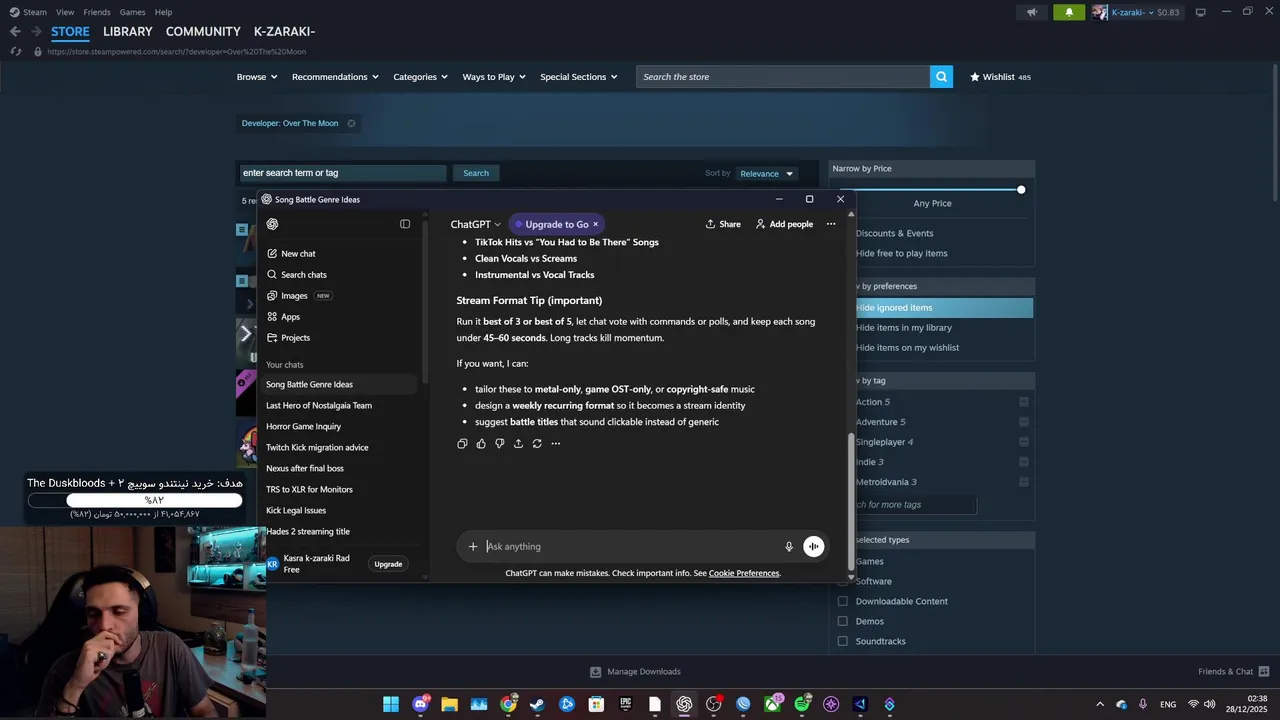Open the Recommendations dropdown
Image resolution: width=1280 pixels, height=720 pixels.
tap(335, 77)
